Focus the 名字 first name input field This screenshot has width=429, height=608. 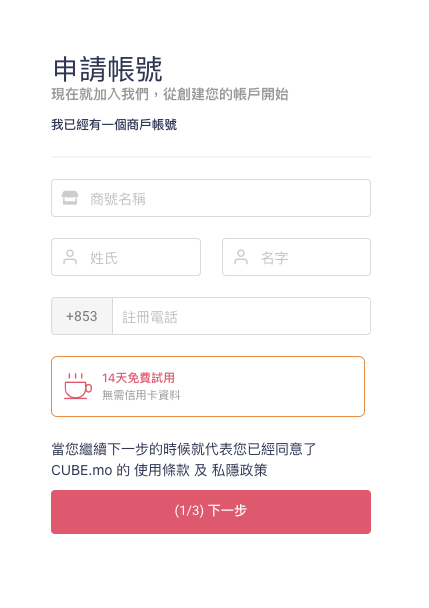tap(296, 257)
